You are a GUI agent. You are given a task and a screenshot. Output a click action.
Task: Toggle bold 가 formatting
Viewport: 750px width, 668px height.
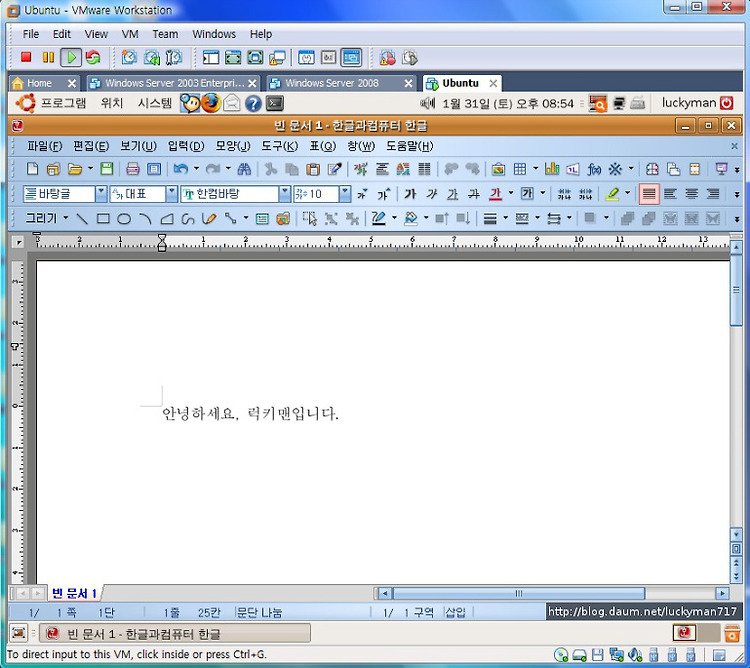point(410,194)
